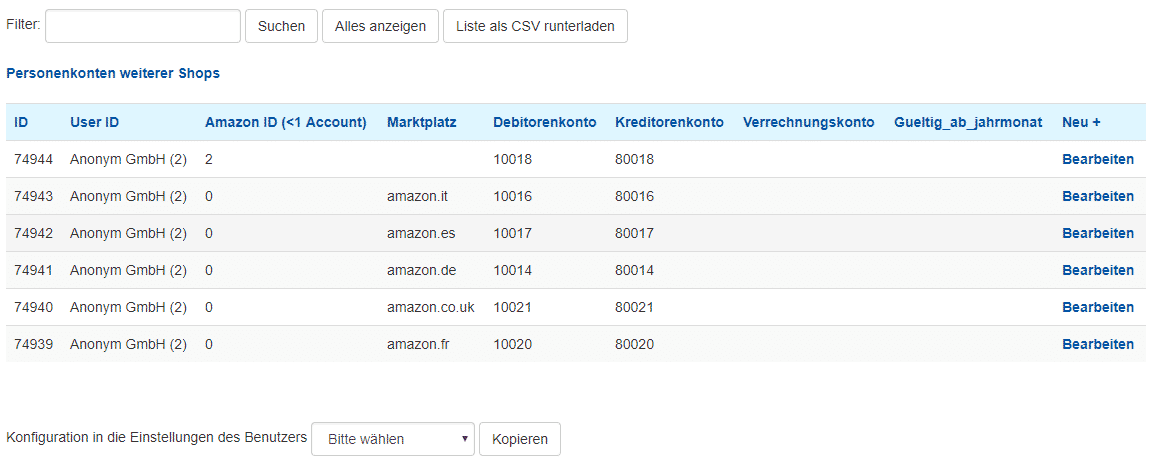Image resolution: width=1152 pixels, height=462 pixels.
Task: Sort by the Gueltig_ab_jahrmonat column header
Action: tap(968, 123)
